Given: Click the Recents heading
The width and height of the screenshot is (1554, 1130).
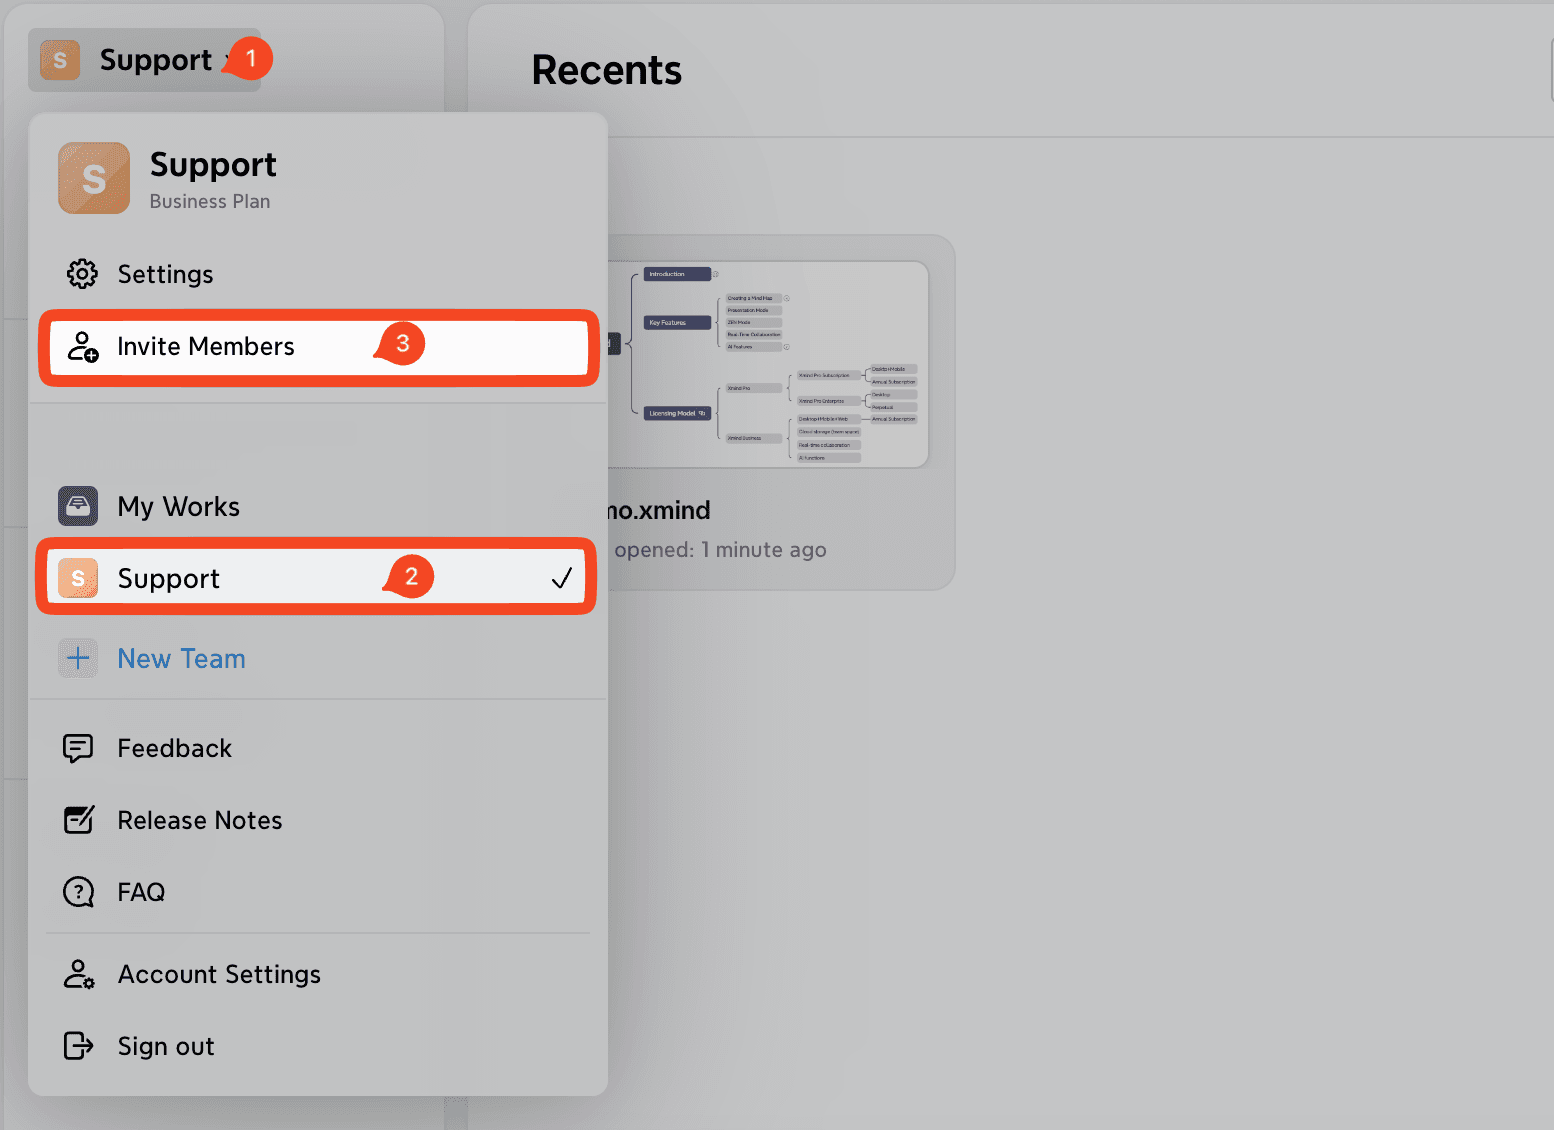Looking at the screenshot, I should coord(607,70).
